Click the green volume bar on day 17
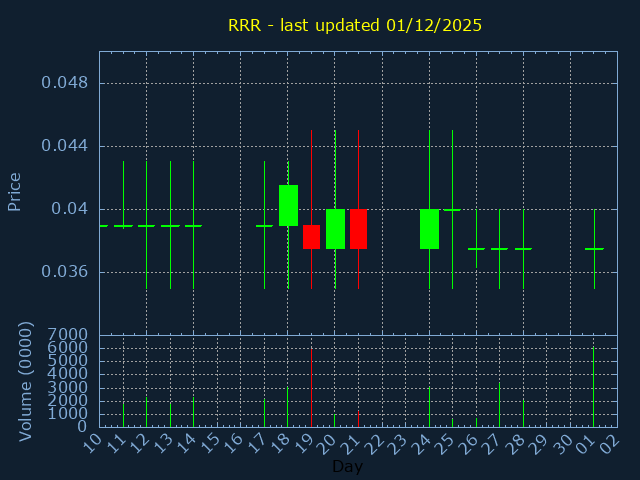The width and height of the screenshot is (640, 480). tap(264, 413)
